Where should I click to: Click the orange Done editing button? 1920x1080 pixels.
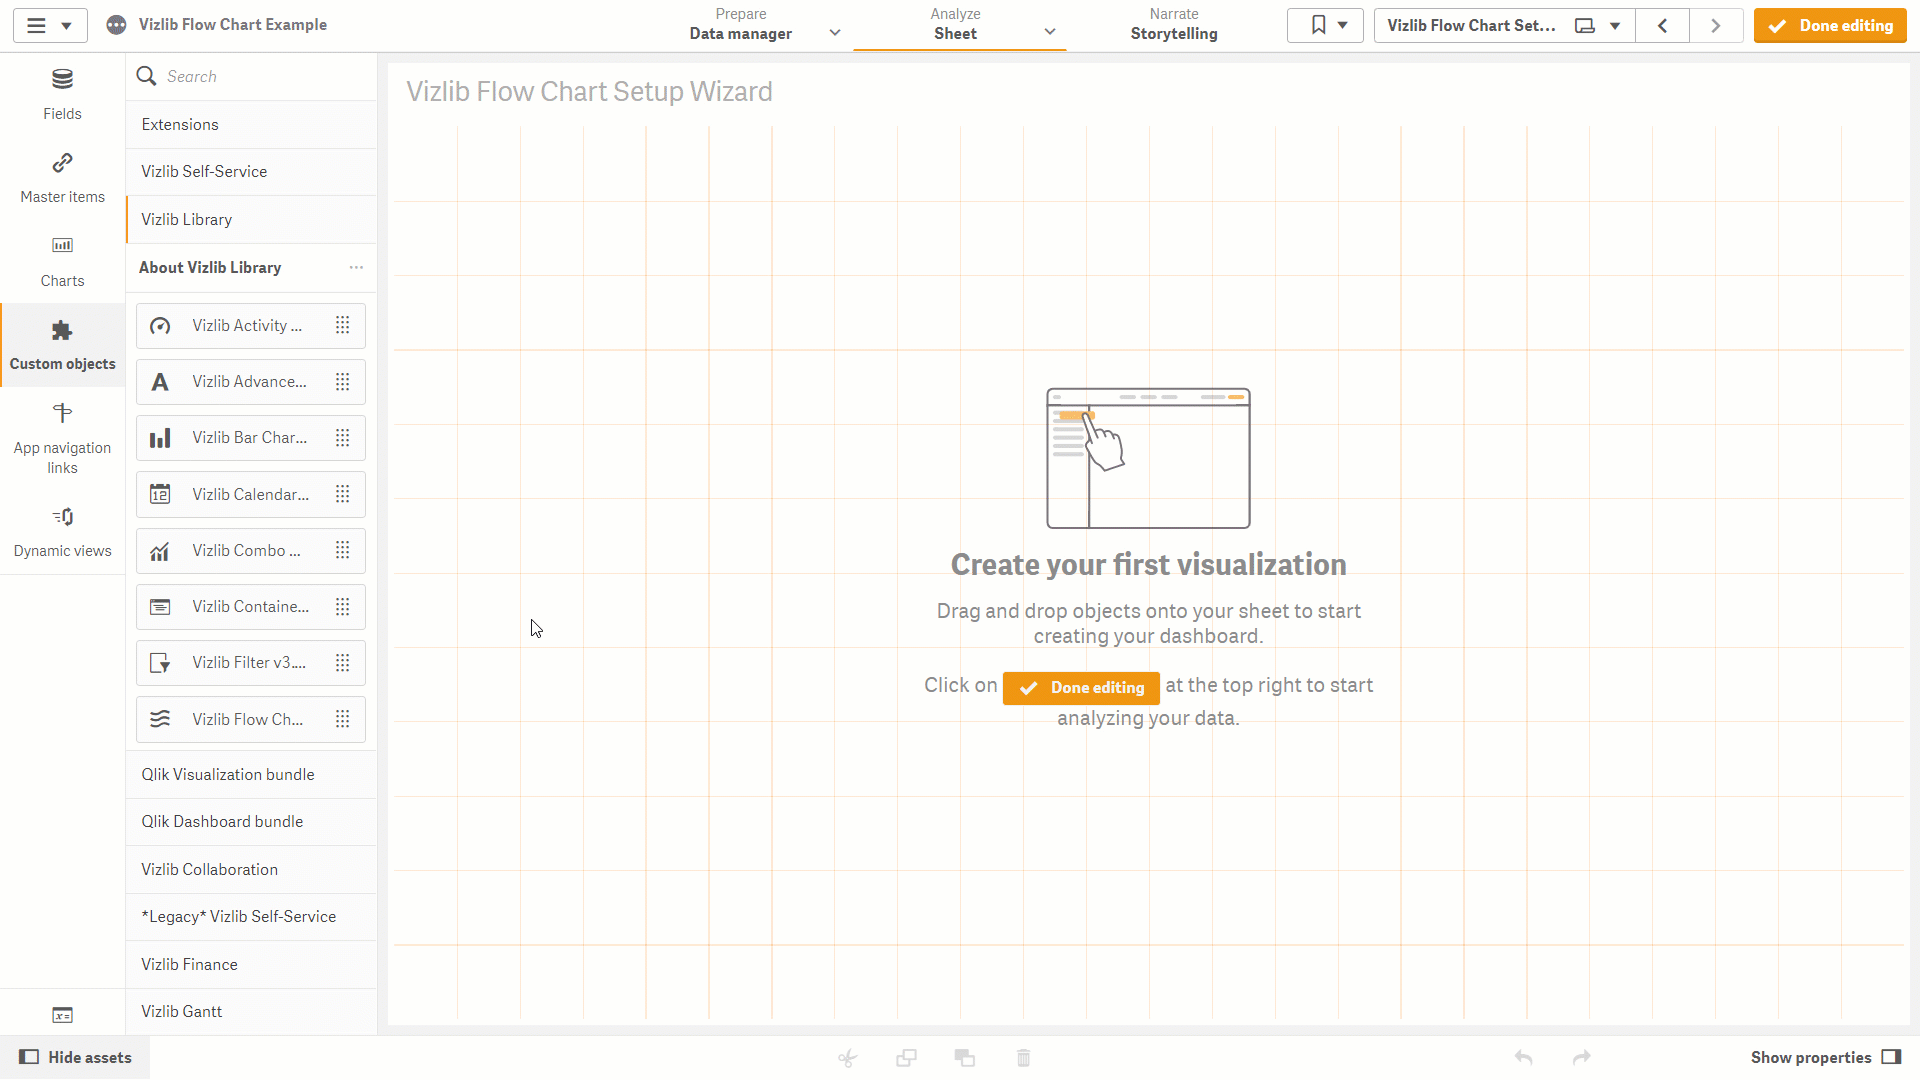pyautogui.click(x=1830, y=25)
